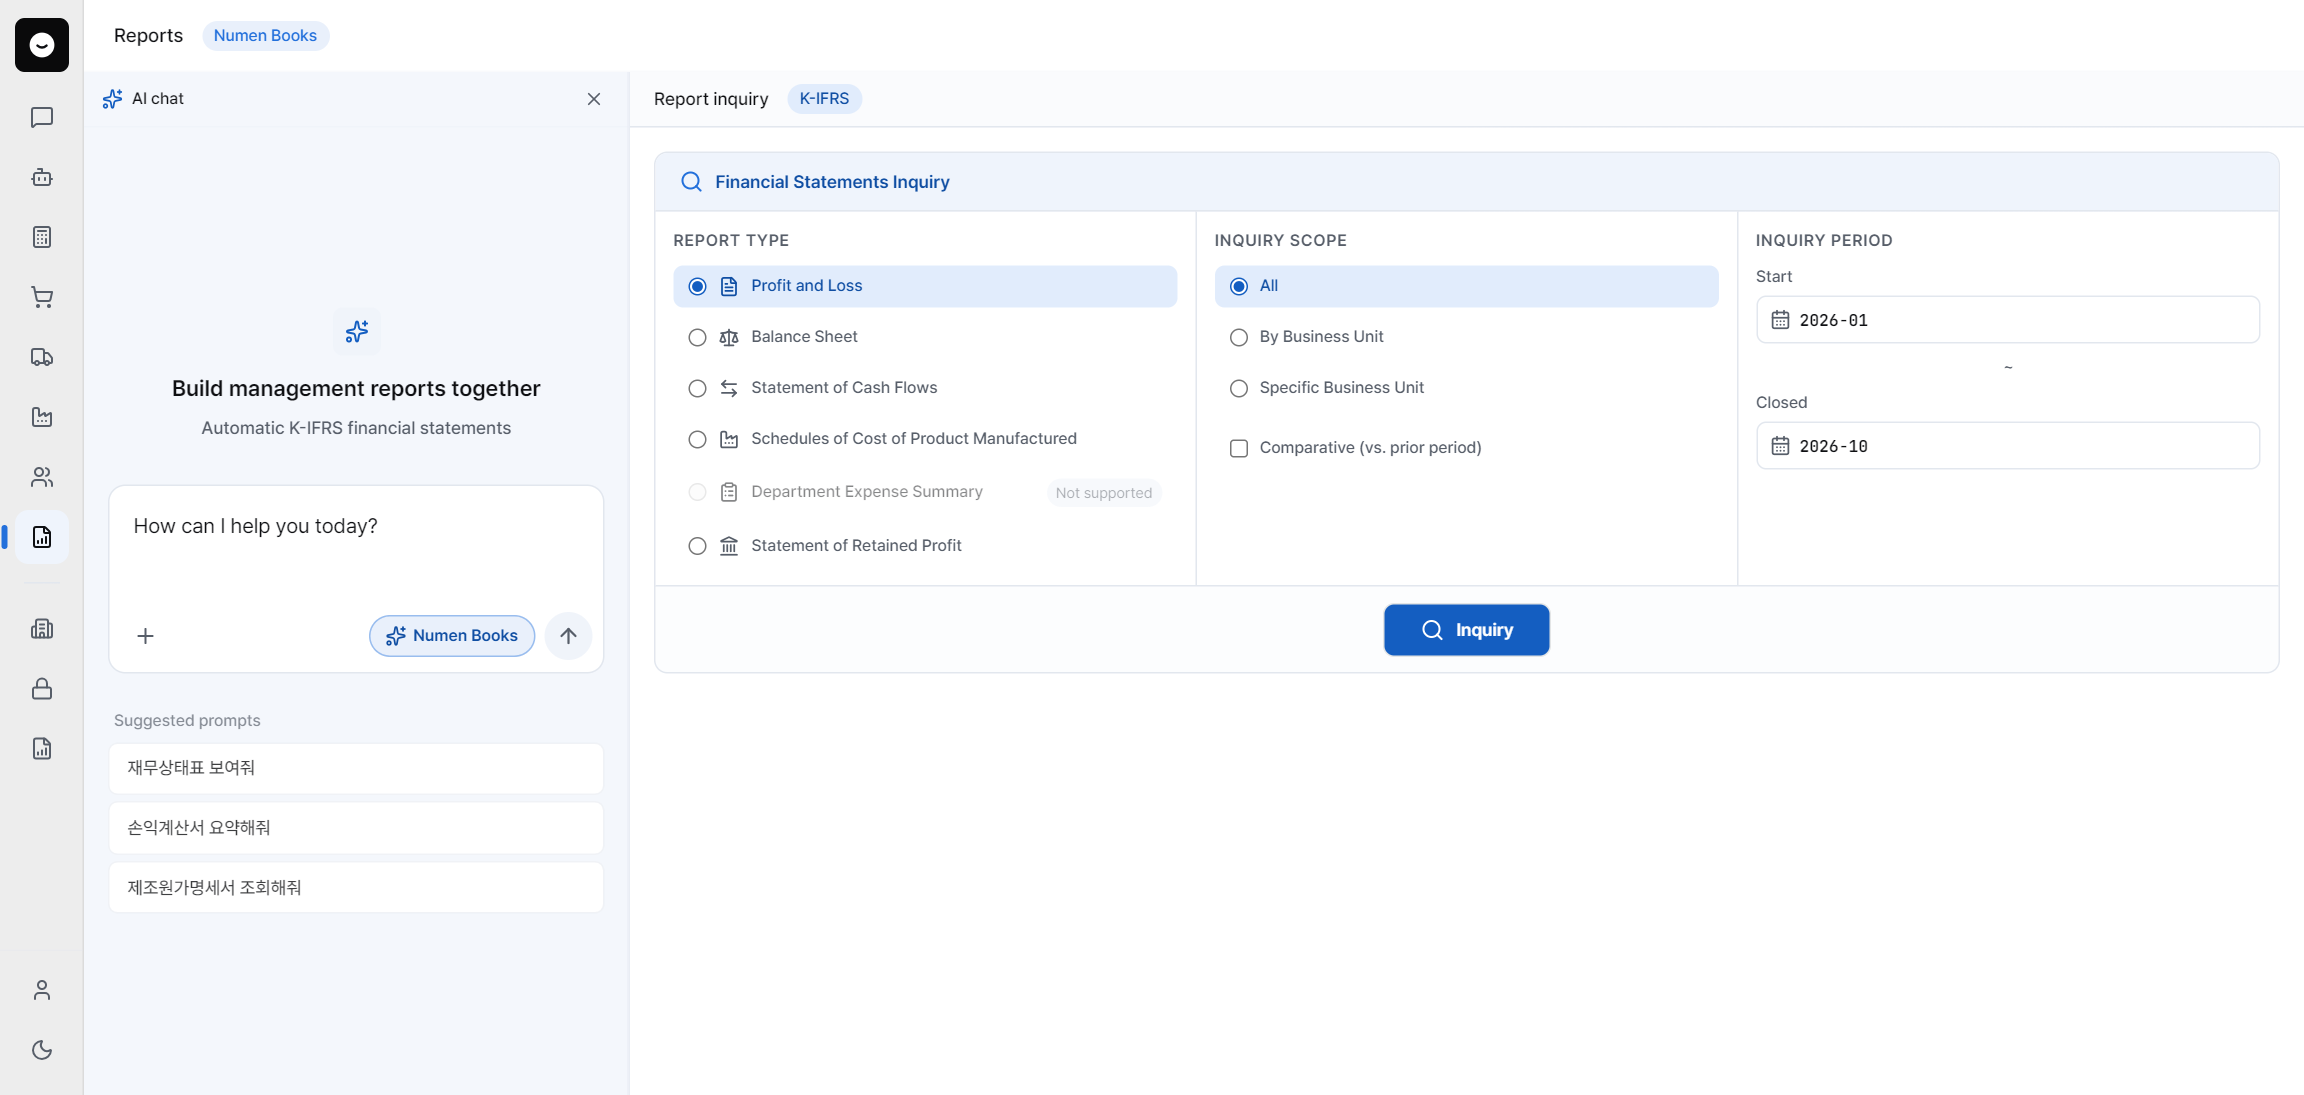Click calendar icon in Closed date field
The height and width of the screenshot is (1095, 2304).
[x=1780, y=446]
